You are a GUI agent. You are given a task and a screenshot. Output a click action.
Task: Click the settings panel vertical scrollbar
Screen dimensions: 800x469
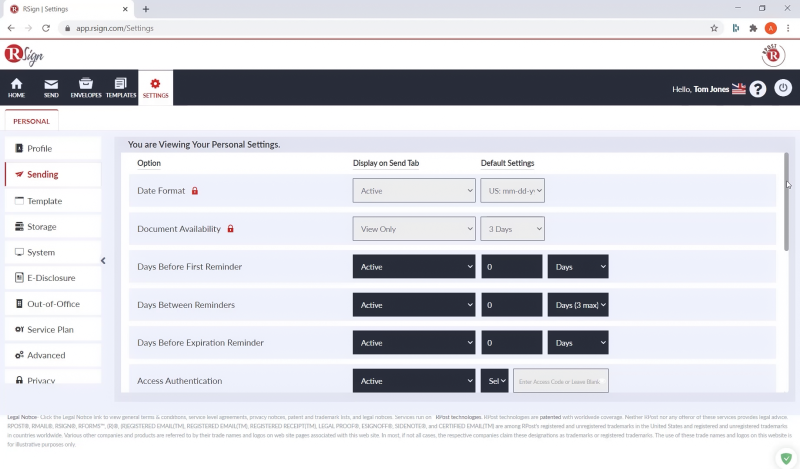[786, 202]
